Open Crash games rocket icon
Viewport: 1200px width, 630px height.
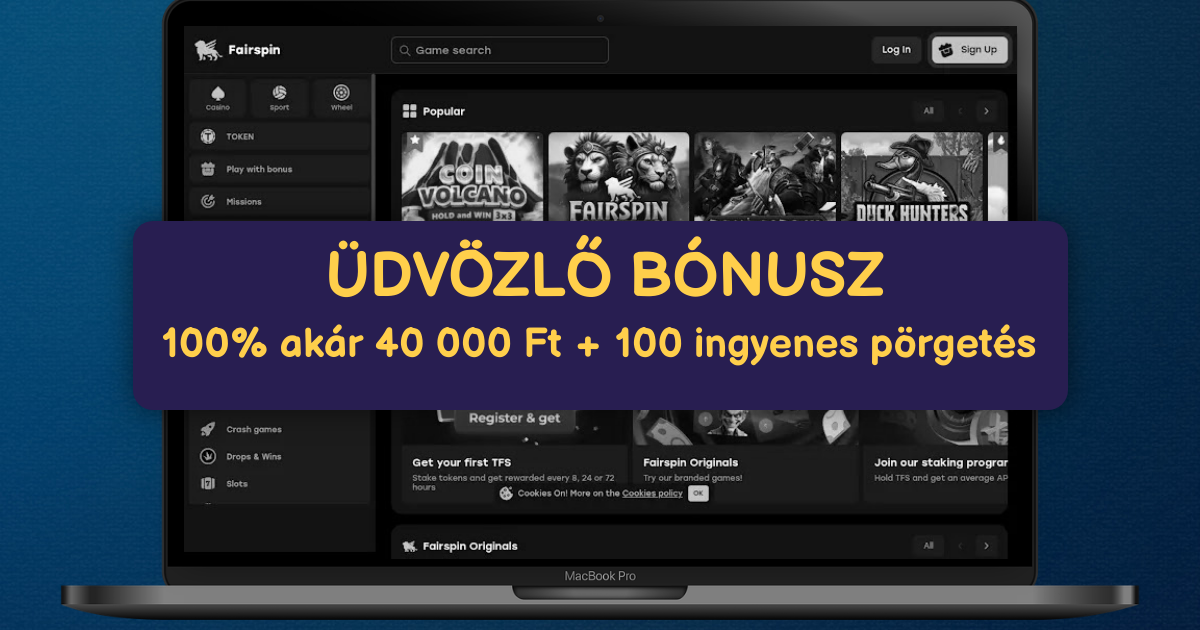(208, 429)
